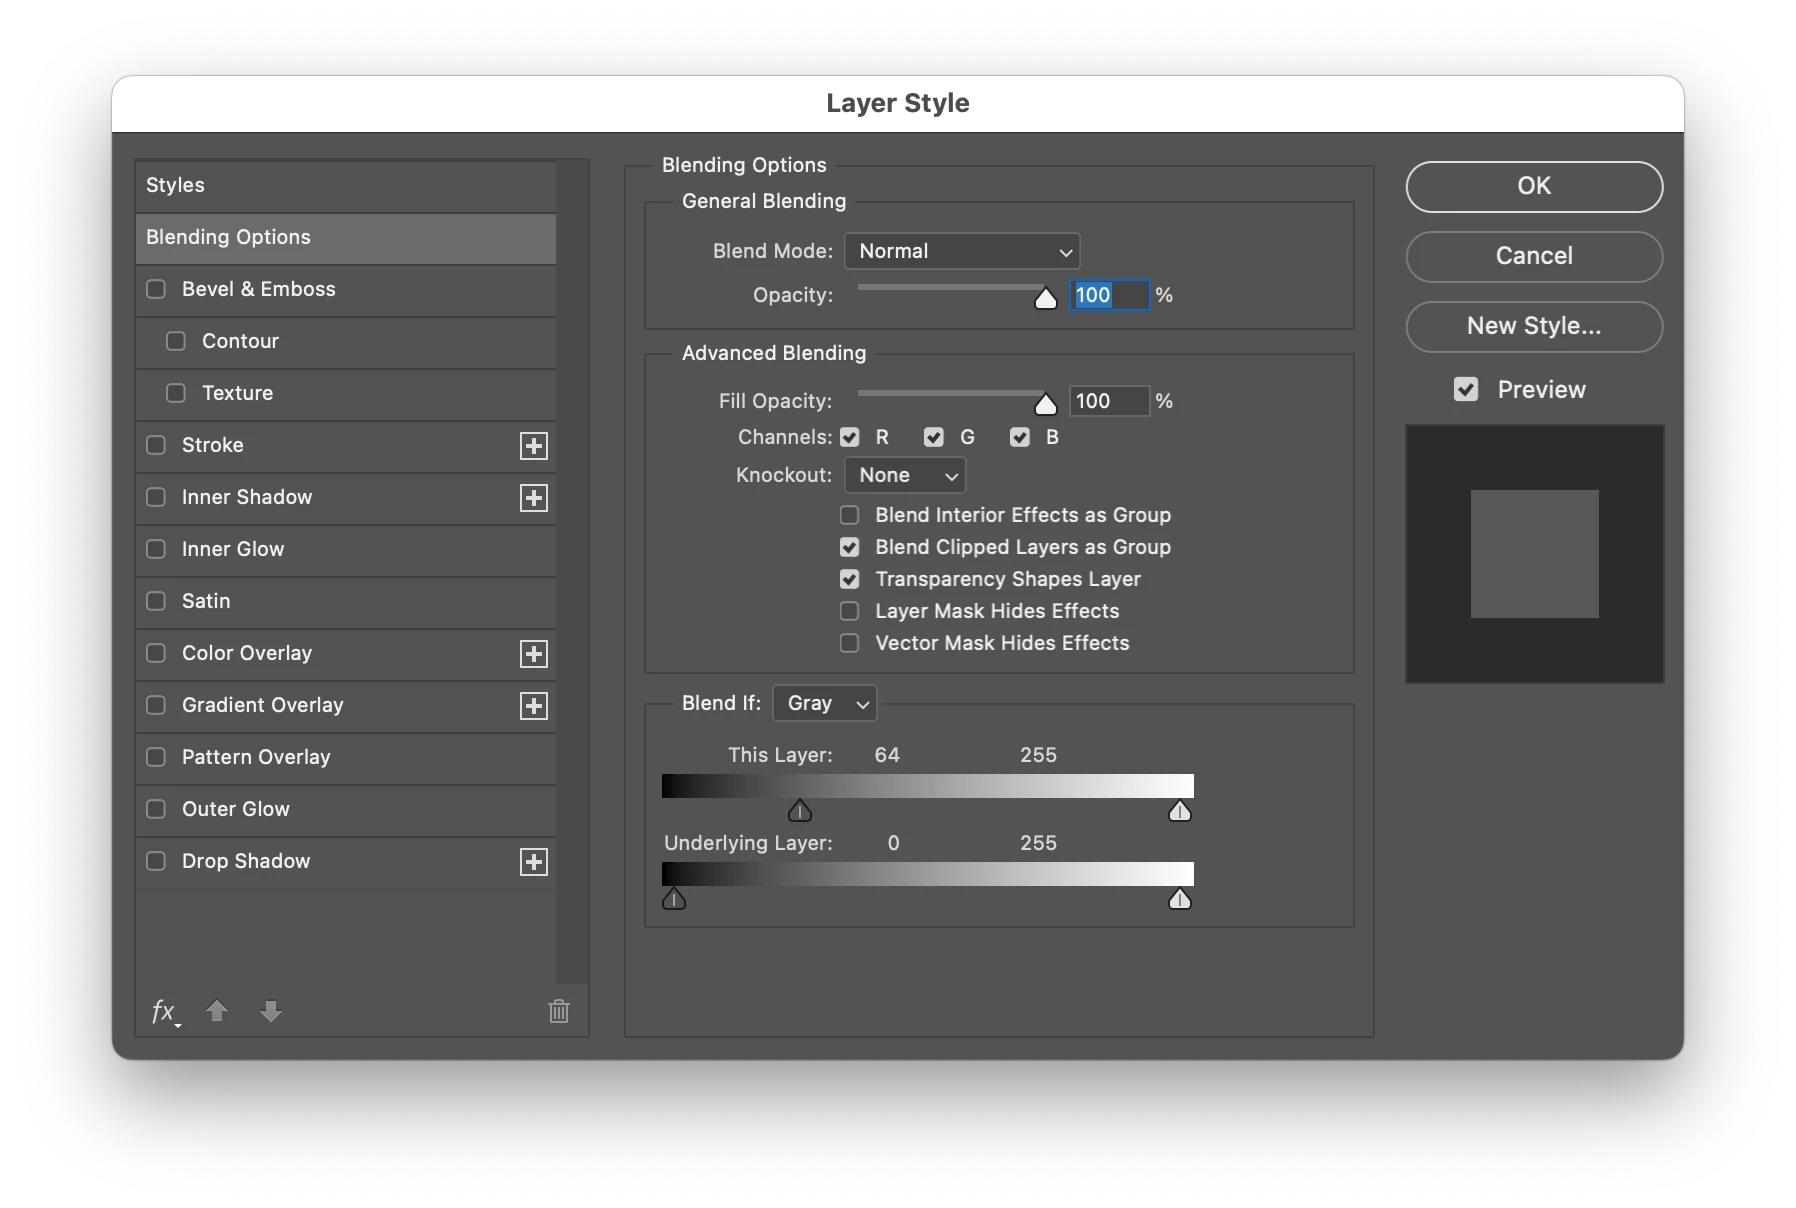Open the Blend If Gray dropdown
1796x1208 pixels.
tap(825, 703)
